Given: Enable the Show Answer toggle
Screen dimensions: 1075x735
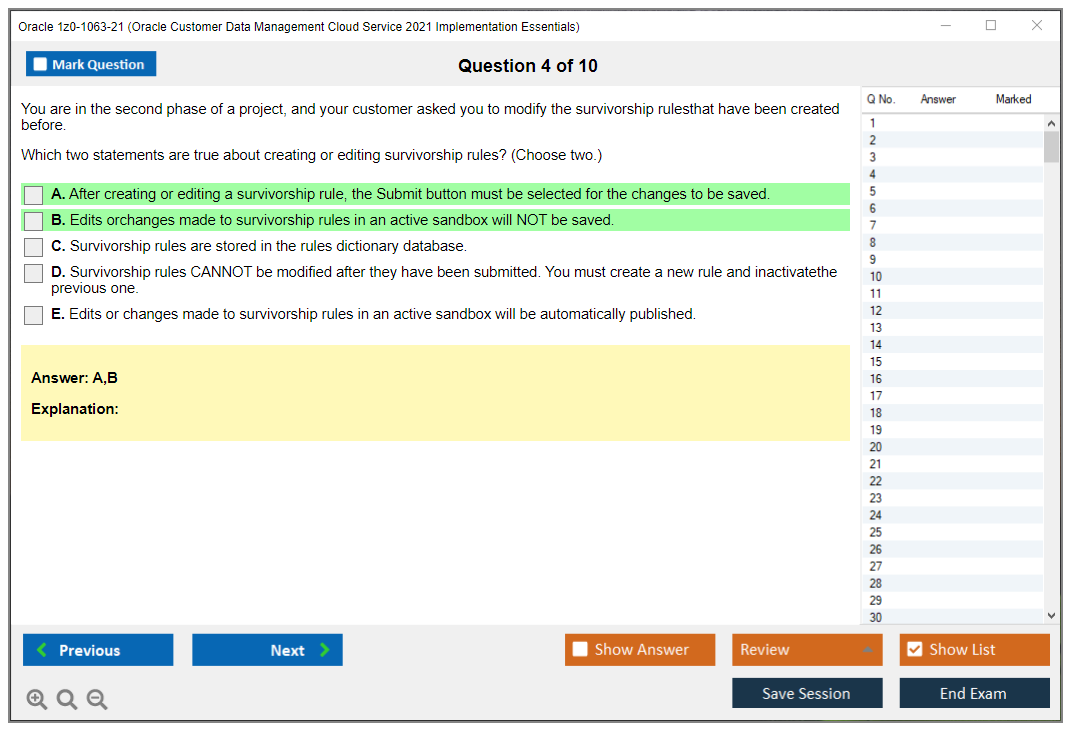Looking at the screenshot, I should (x=580, y=649).
